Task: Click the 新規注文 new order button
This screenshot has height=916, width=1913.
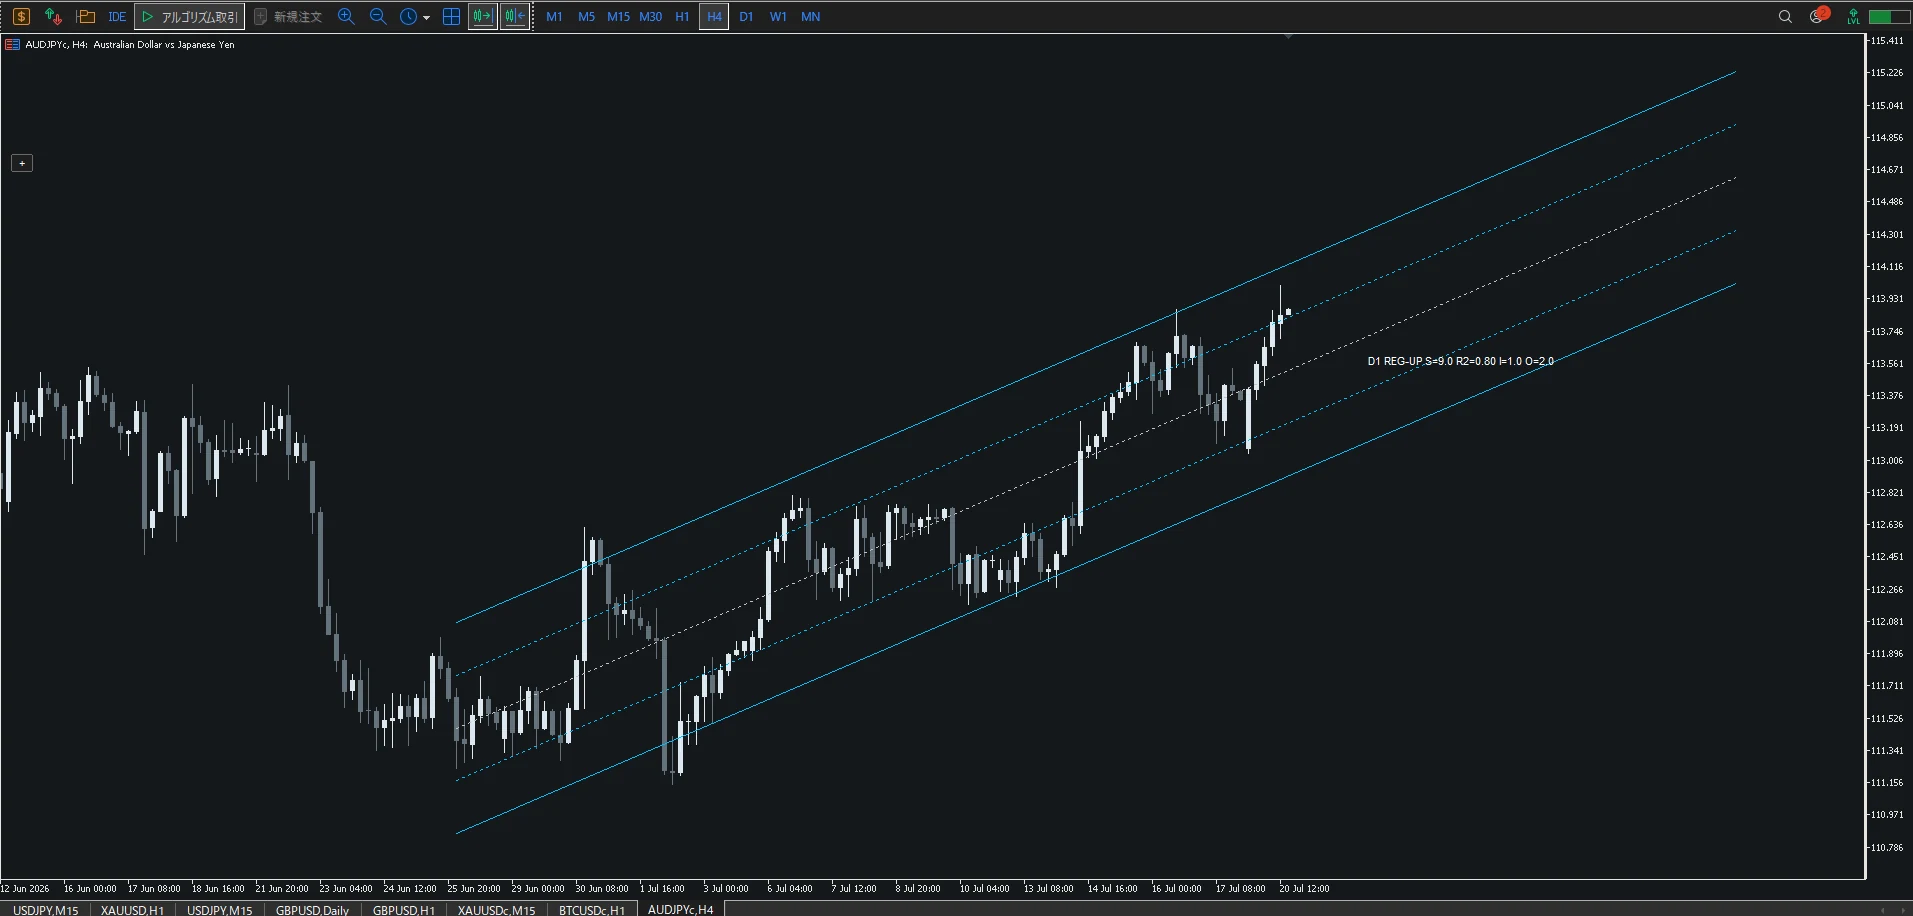Action: [x=287, y=16]
